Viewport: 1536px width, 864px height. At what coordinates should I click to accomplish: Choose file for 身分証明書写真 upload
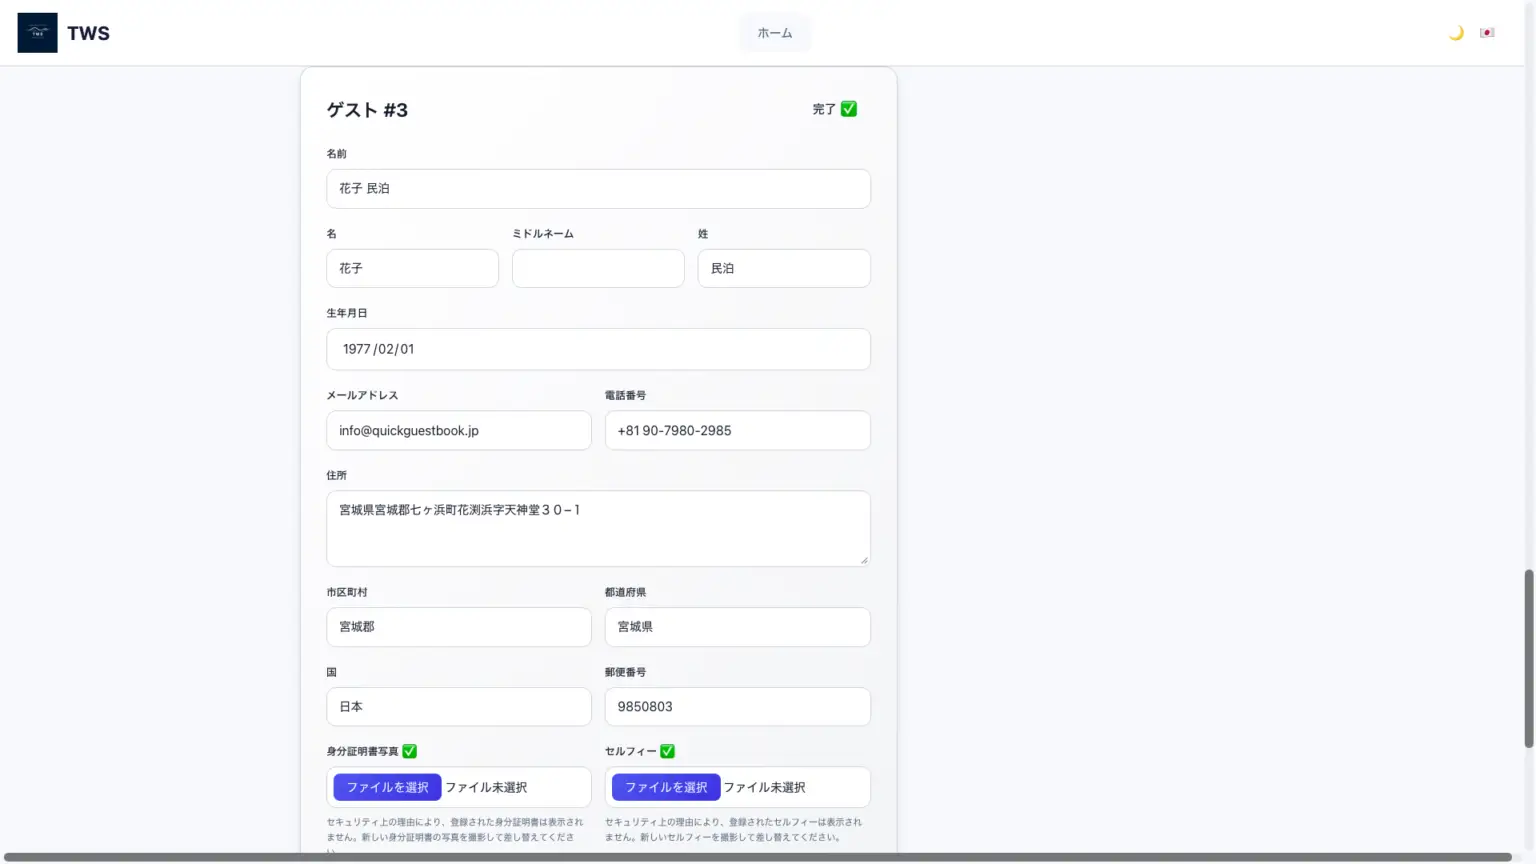(x=387, y=787)
